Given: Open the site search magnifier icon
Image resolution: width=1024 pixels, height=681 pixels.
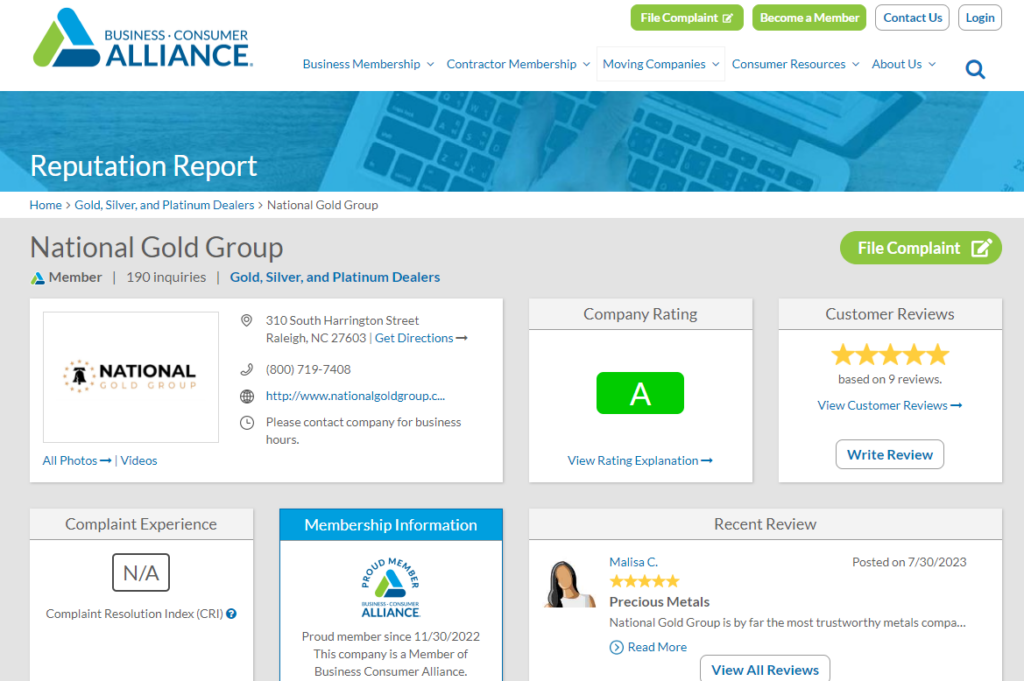Looking at the screenshot, I should click(975, 69).
